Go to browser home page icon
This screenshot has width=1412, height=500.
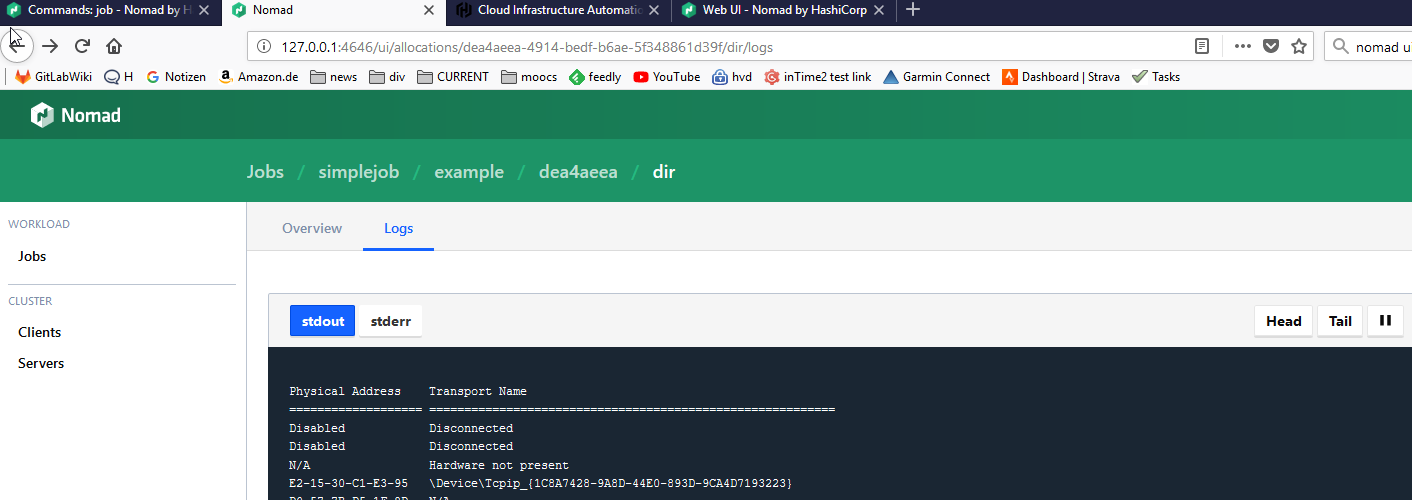tap(114, 46)
